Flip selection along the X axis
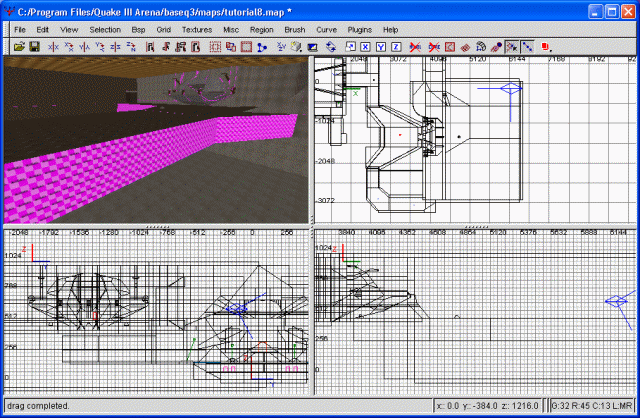Image resolution: width=640 pixels, height=418 pixels. [53, 47]
